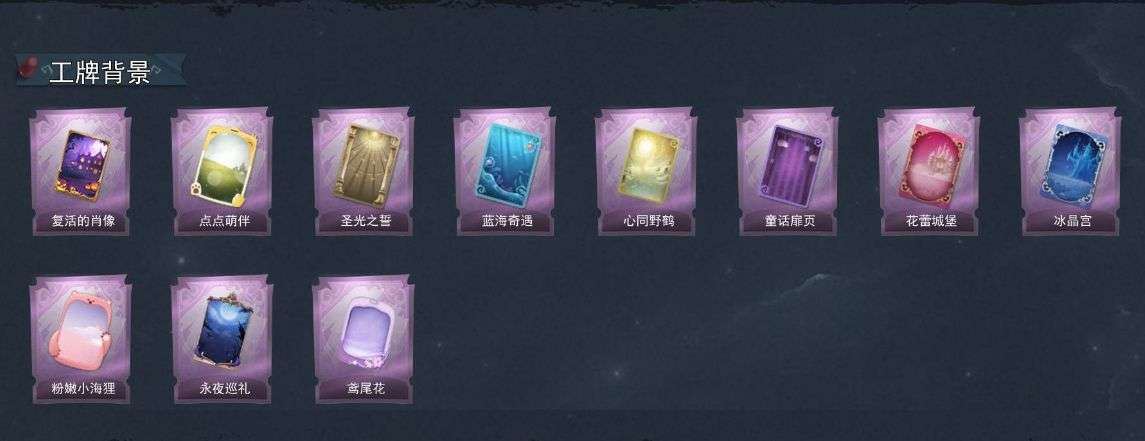The image size is (1145, 441).
Task: Open the 心同野鹤 card background
Action: pos(646,172)
